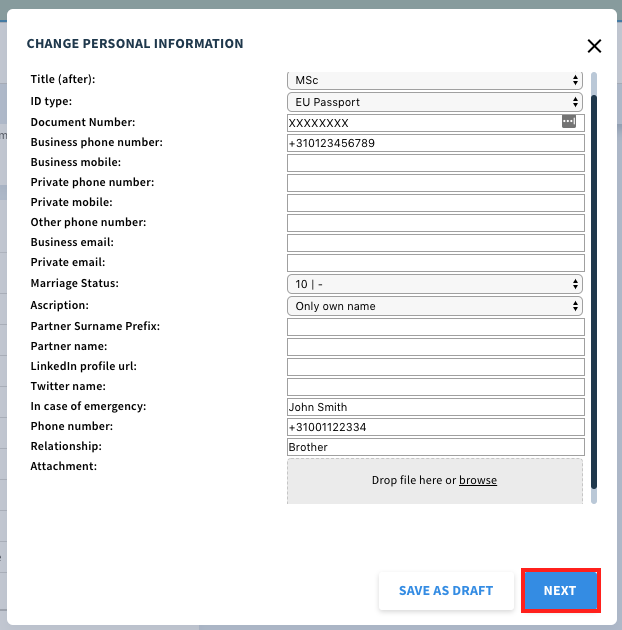
Task: Click the Private email input
Action: pos(436,263)
